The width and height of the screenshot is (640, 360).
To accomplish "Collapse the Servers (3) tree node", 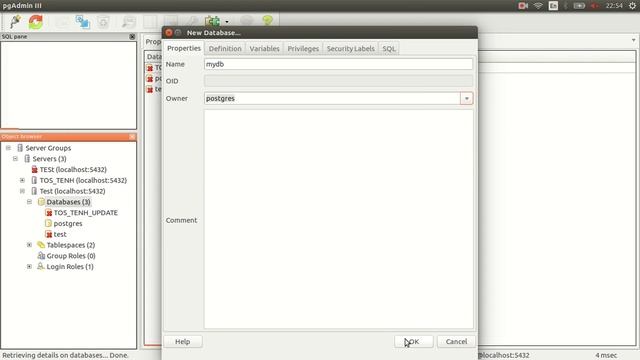I will point(15,159).
